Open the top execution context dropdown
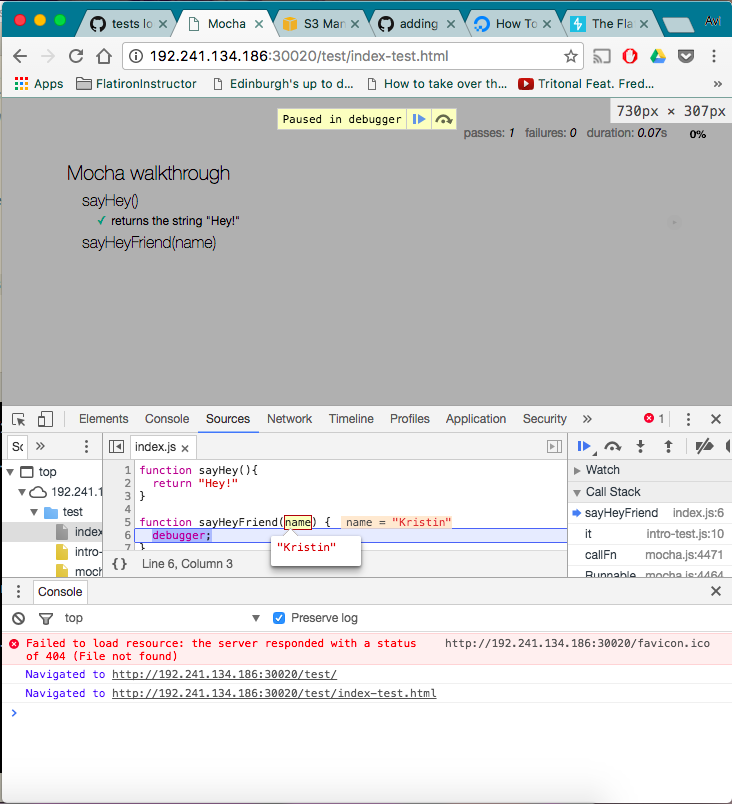The height and width of the screenshot is (804, 732). 162,618
